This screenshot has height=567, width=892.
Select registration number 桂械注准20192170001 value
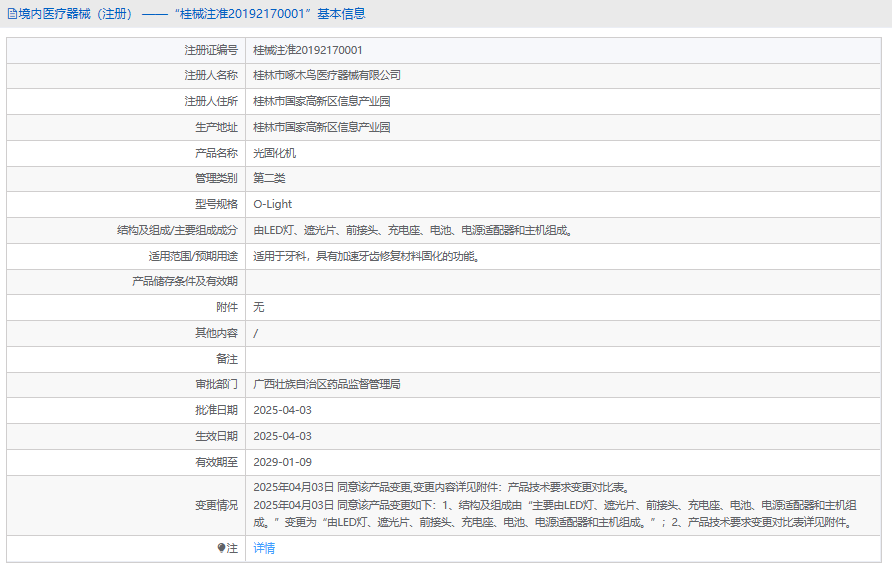(308, 50)
